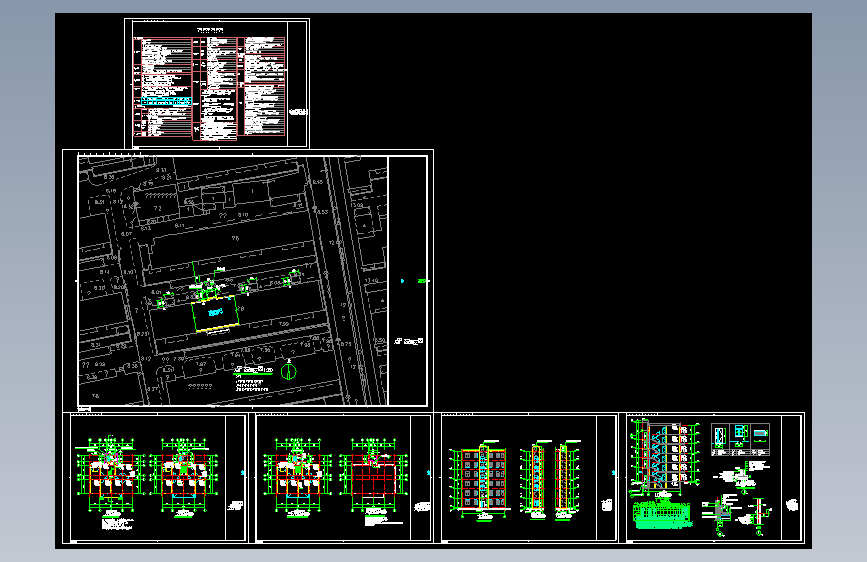Click the cyan highlighted row in notes table
867x562 pixels.
click(166, 102)
